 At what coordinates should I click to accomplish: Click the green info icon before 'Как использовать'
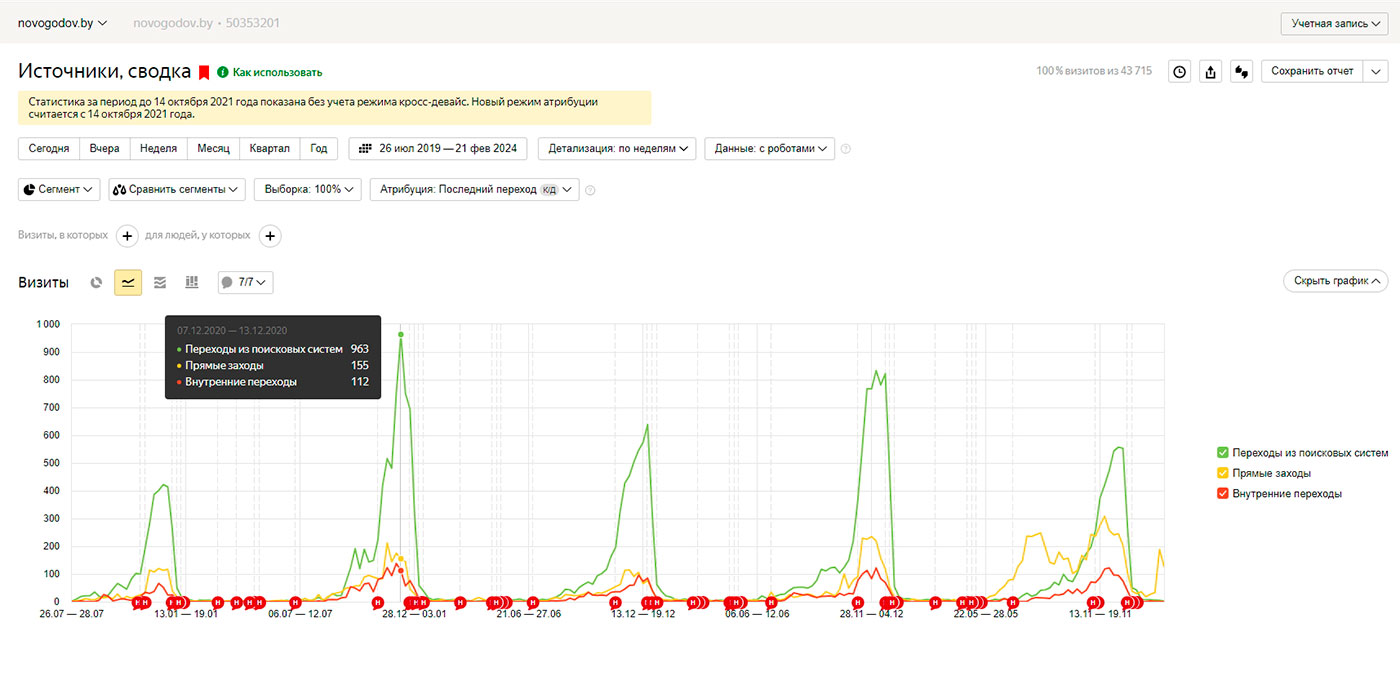tap(223, 72)
